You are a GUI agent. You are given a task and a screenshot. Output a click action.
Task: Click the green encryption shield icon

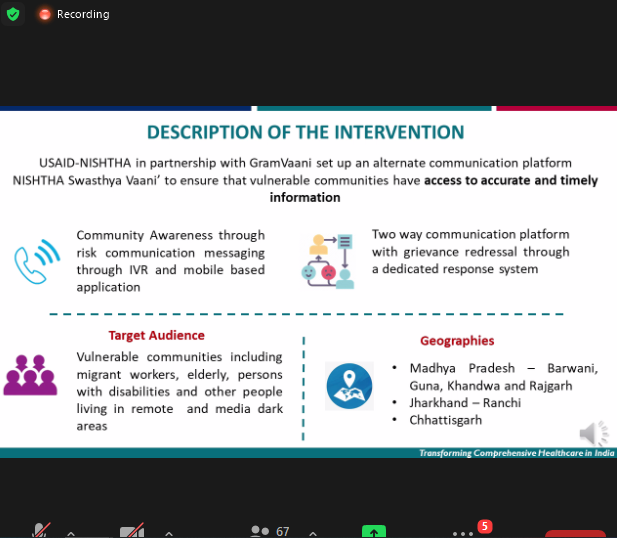(x=13, y=14)
